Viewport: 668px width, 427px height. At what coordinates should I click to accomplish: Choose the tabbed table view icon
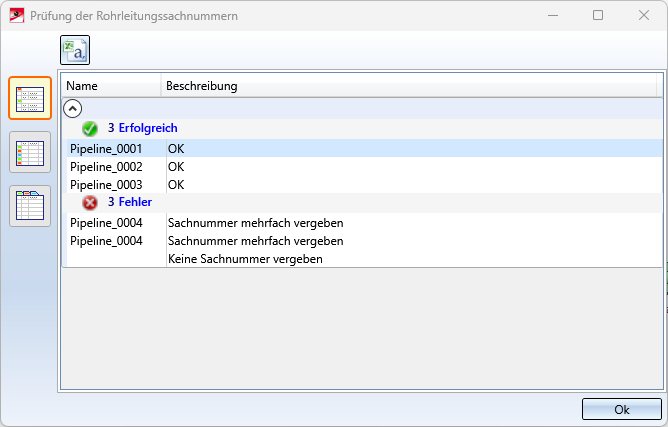click(x=30, y=206)
